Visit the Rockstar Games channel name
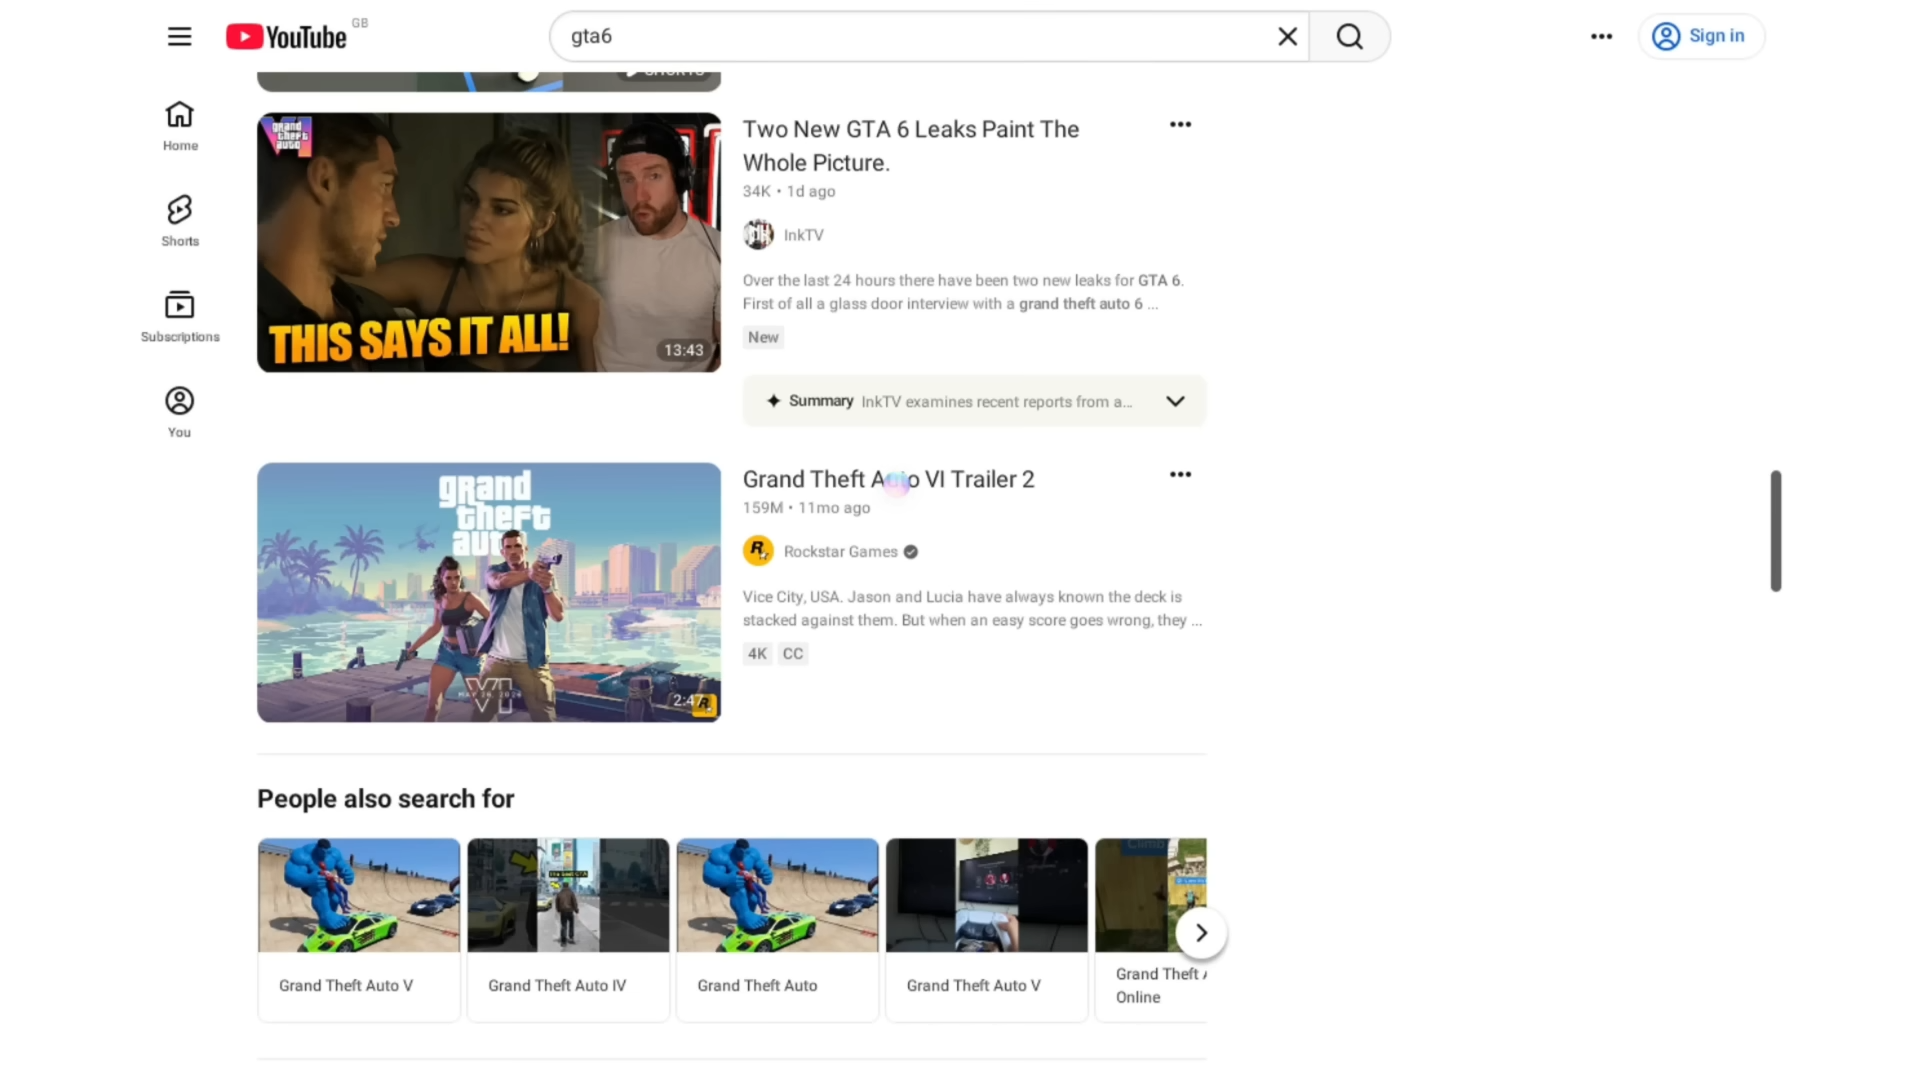Image resolution: width=1920 pixels, height=1080 pixels. (x=840, y=552)
